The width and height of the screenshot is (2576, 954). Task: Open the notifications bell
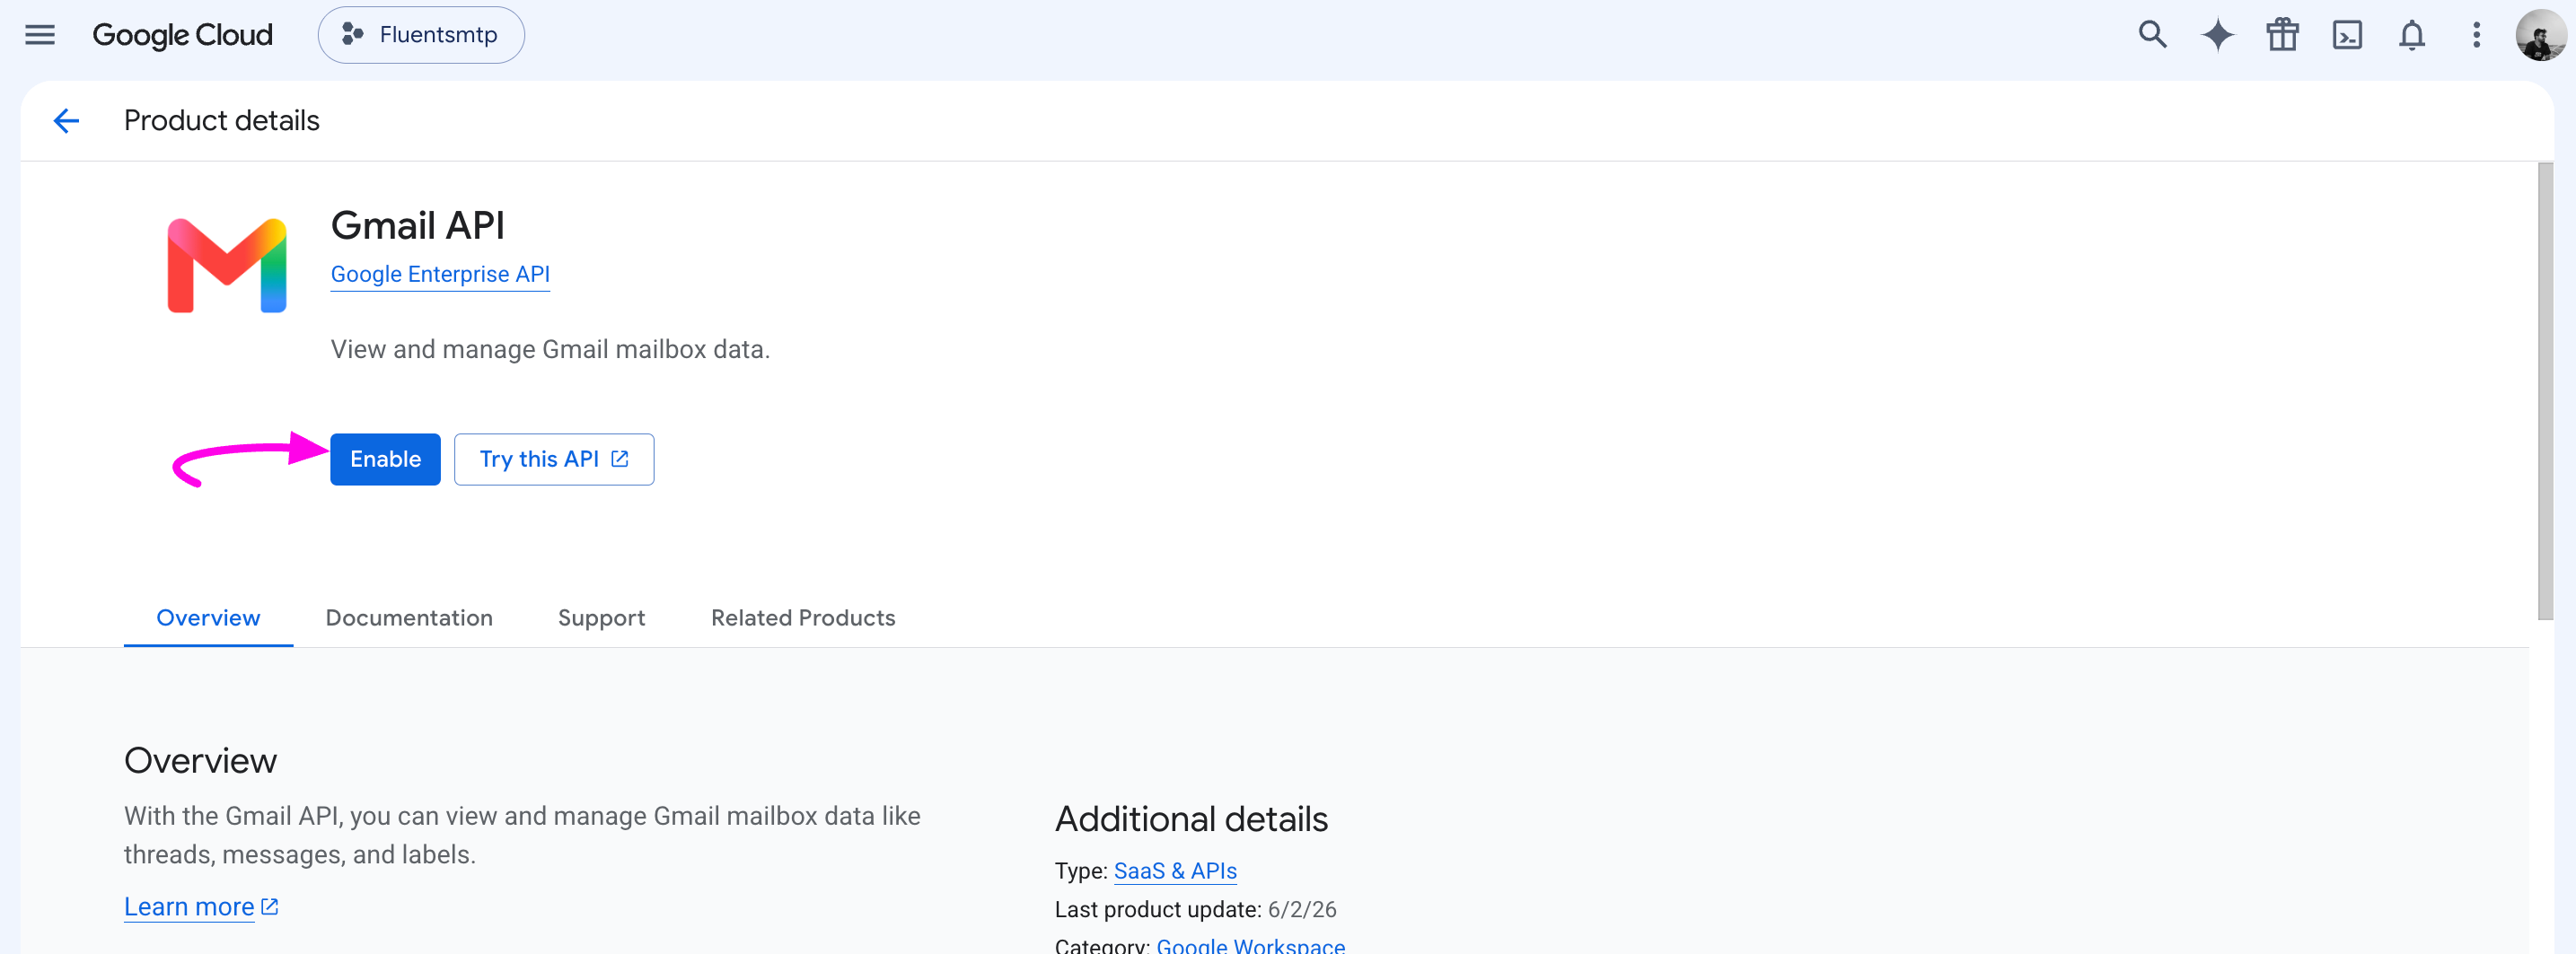2412,35
